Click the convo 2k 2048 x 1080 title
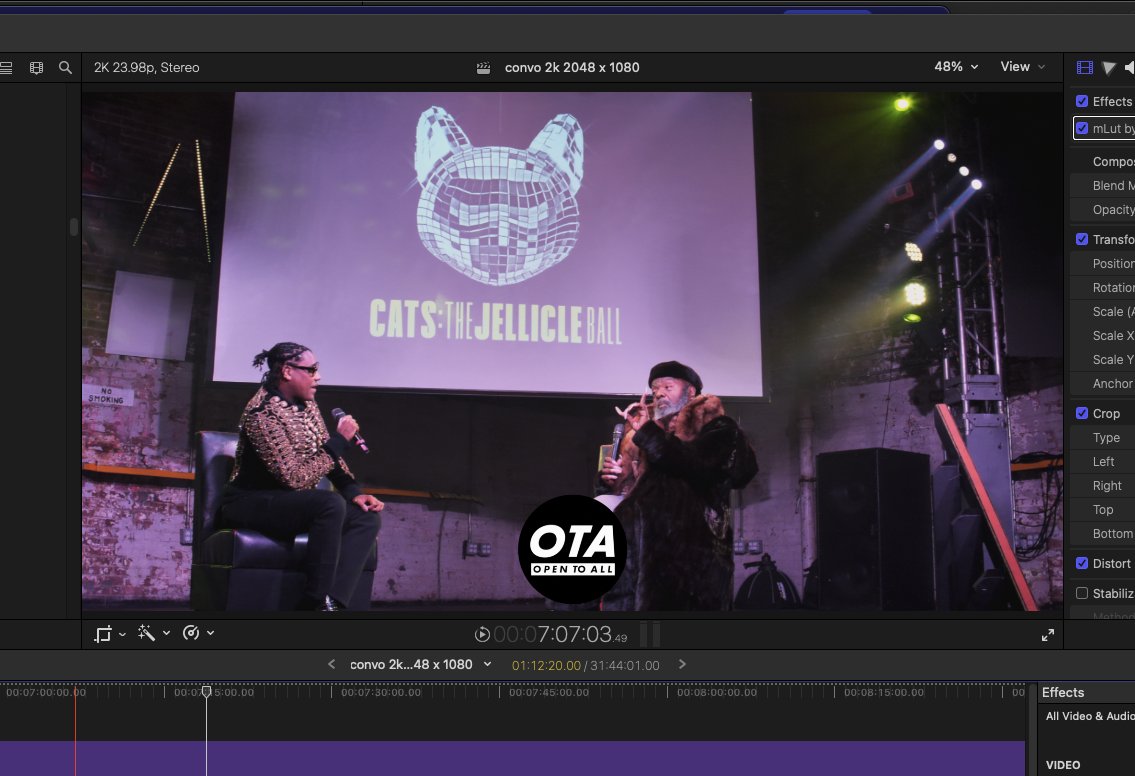Screen dimensions: 1135x776 click(572, 67)
